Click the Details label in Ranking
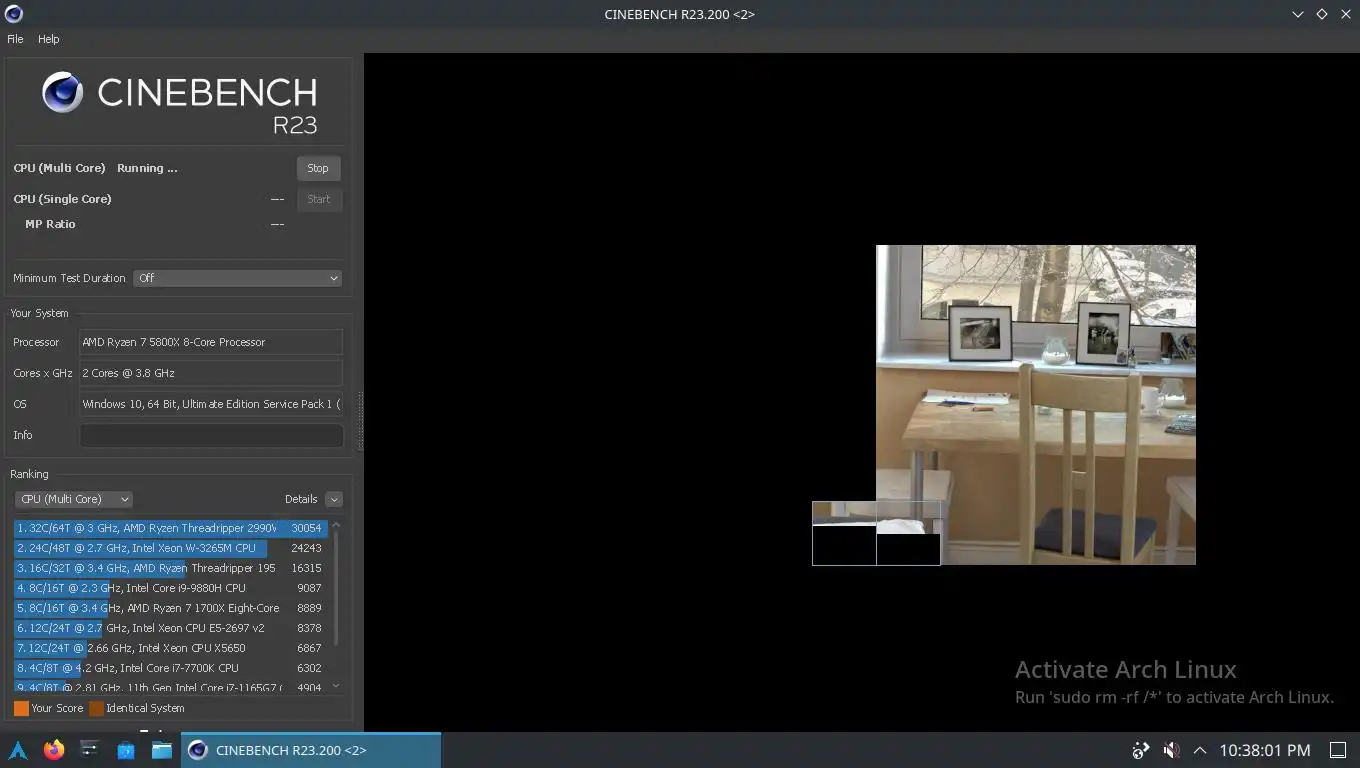Screen dimensions: 1360x768 tap(301, 499)
